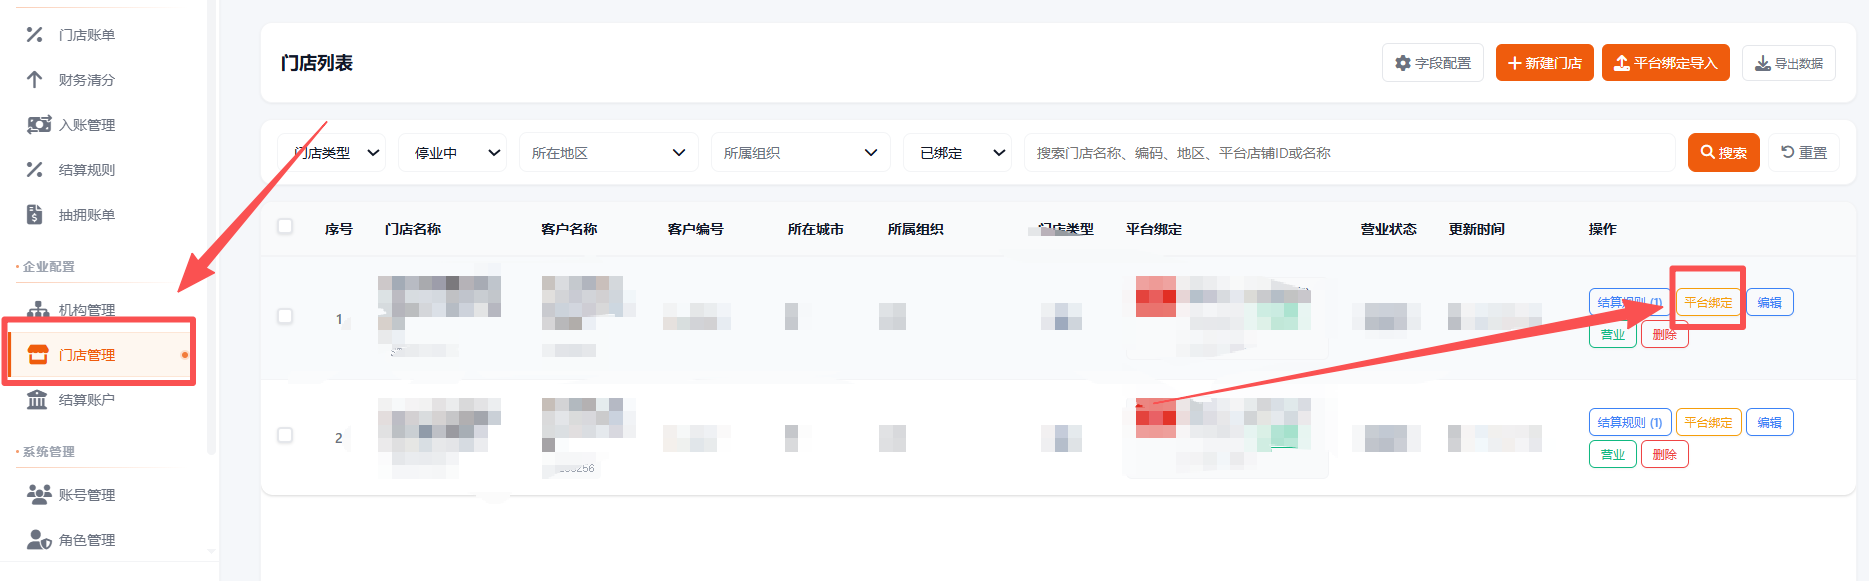Open the 门店类型 dropdown filter
1869x581 pixels.
coord(332,152)
